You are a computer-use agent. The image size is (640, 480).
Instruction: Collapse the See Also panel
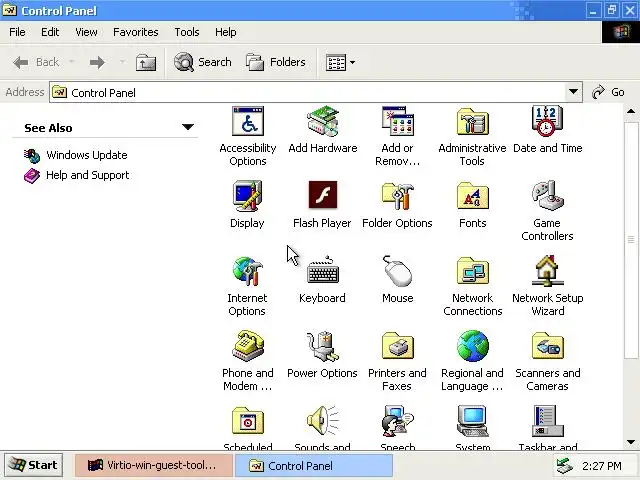tap(188, 127)
